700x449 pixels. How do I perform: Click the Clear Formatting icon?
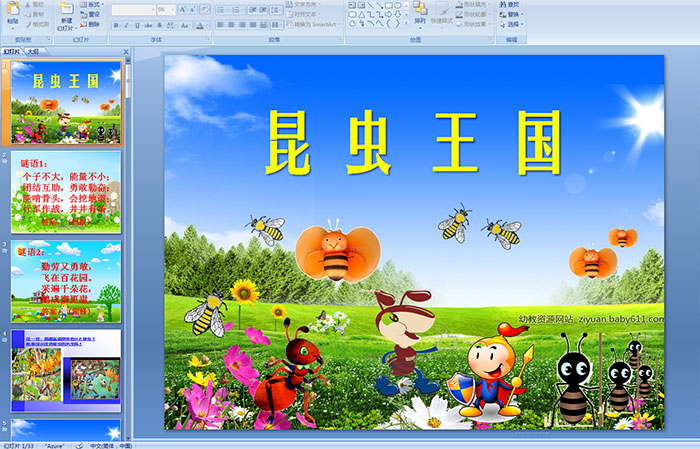[x=205, y=10]
